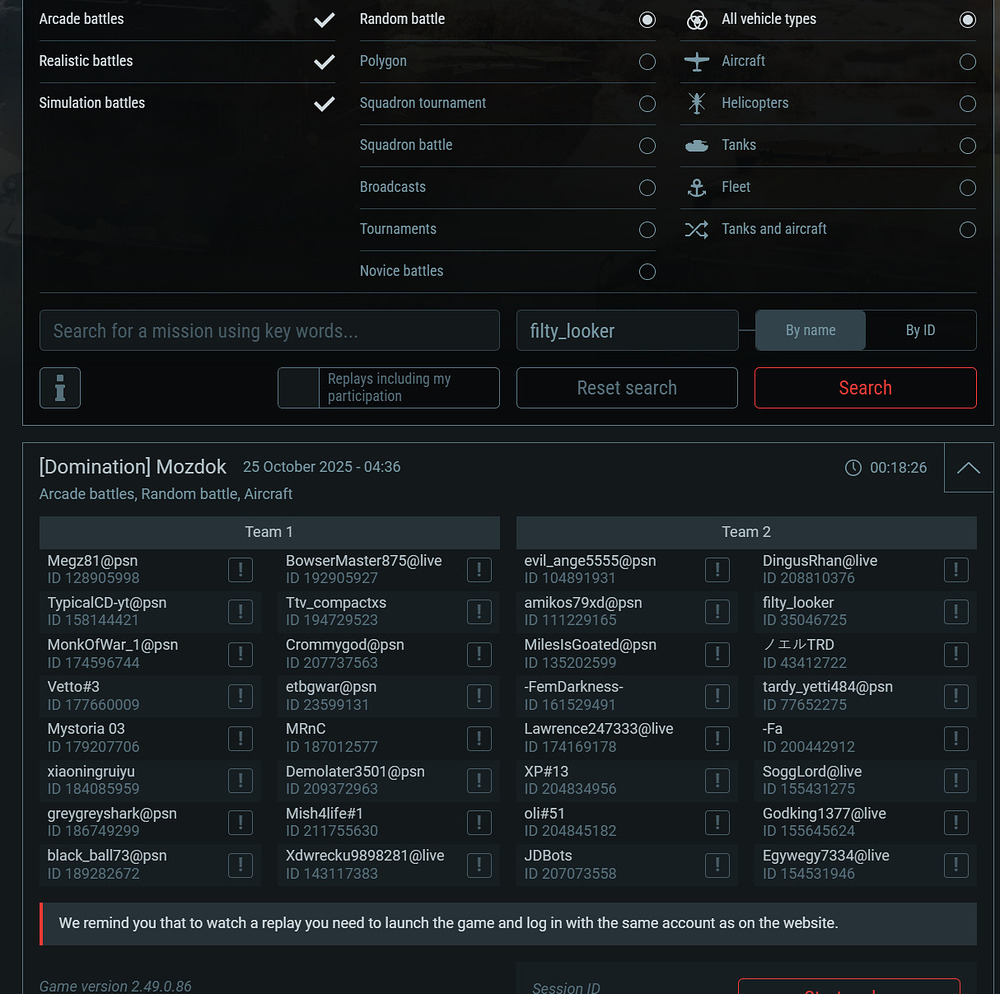Toggle Simulation battles checkmark
Viewport: 1000px width, 994px height.
pos(324,103)
